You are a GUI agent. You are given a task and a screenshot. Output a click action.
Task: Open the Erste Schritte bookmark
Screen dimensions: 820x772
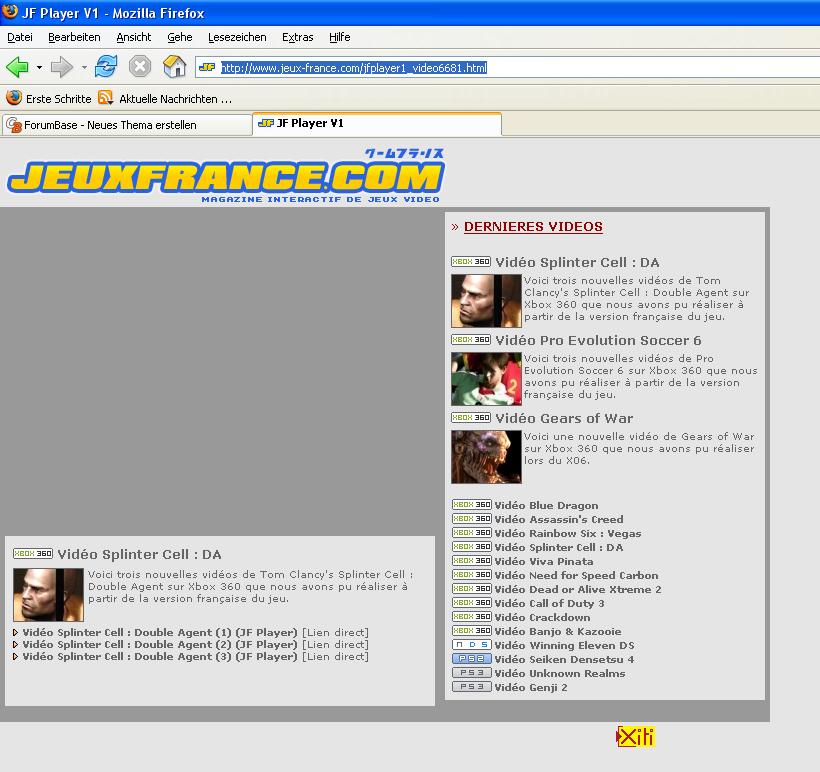49,98
